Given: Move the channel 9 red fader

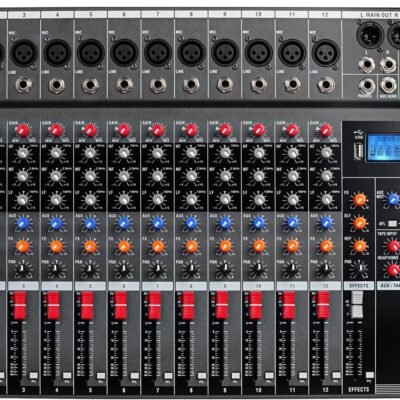Looking at the screenshot, I should point(222,305).
